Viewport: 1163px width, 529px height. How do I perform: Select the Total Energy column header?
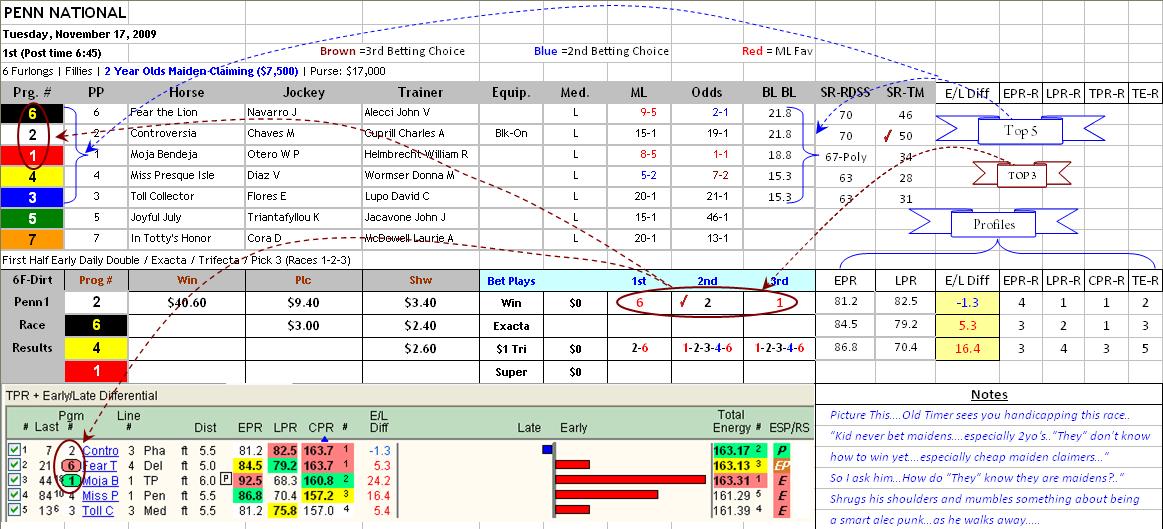[731, 421]
